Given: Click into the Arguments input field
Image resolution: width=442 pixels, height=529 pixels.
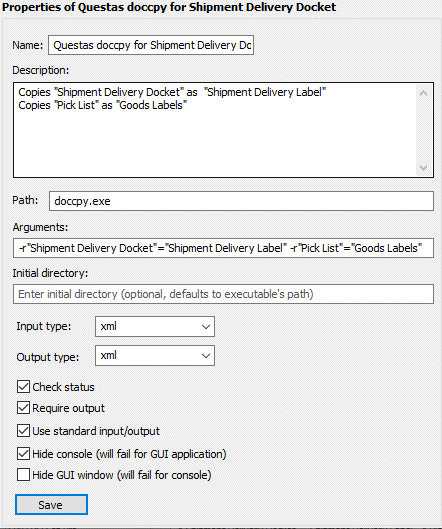Looking at the screenshot, I should (x=223, y=248).
